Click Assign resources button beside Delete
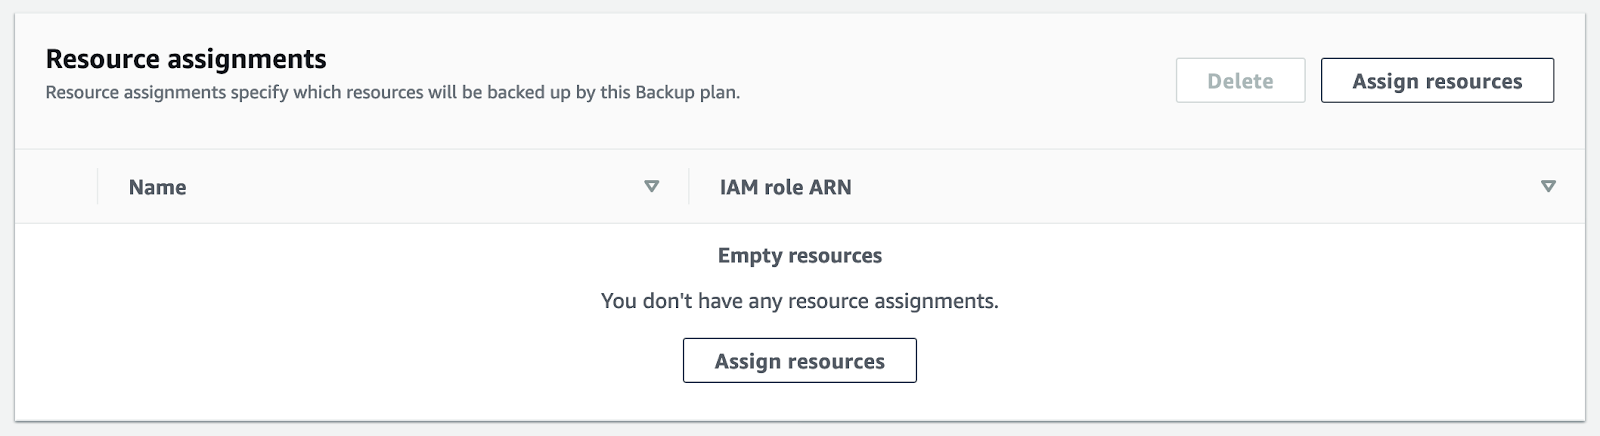1600x436 pixels. click(x=1437, y=81)
